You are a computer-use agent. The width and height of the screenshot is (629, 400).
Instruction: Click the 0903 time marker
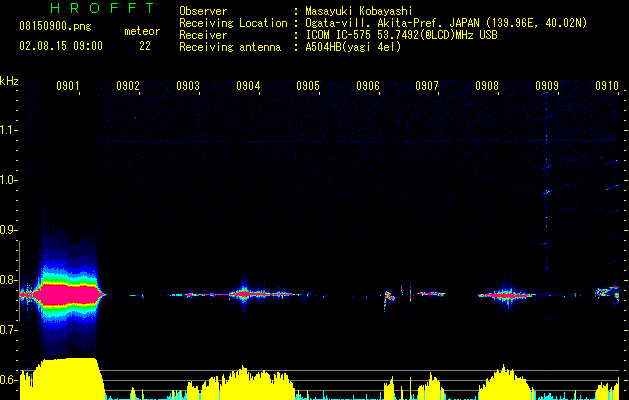[188, 85]
